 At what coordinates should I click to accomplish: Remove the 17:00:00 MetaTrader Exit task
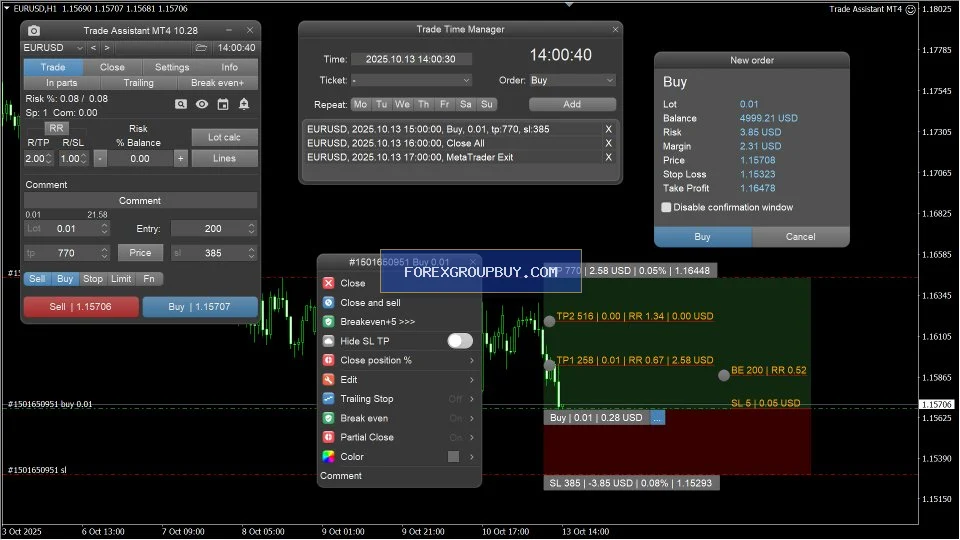click(609, 157)
